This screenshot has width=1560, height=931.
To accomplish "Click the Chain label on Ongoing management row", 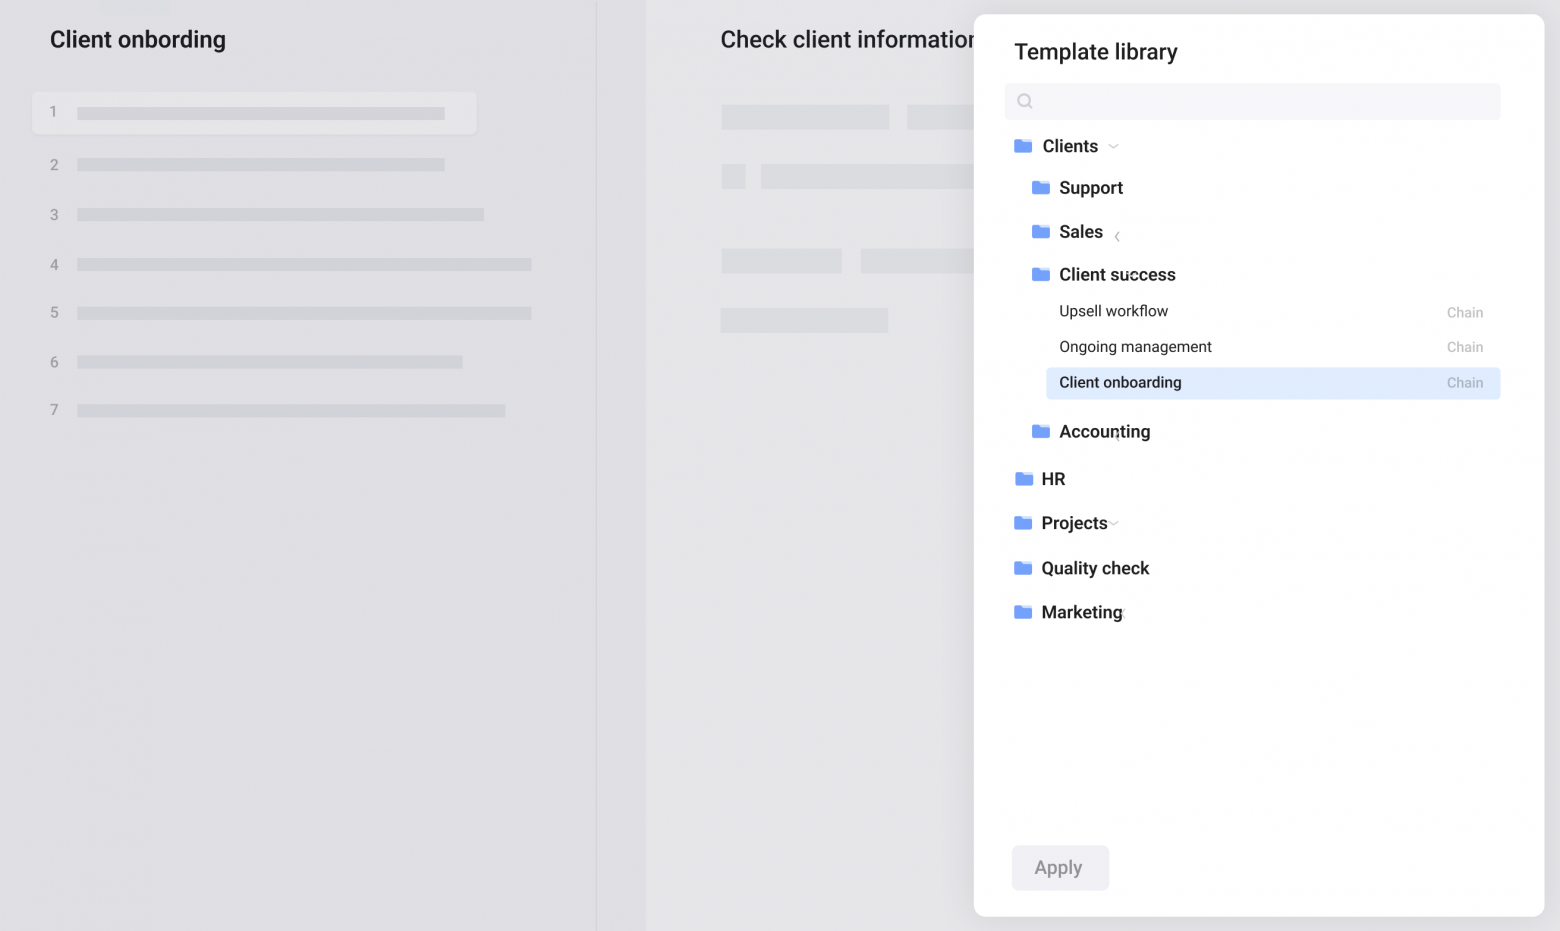I will pos(1465,348).
